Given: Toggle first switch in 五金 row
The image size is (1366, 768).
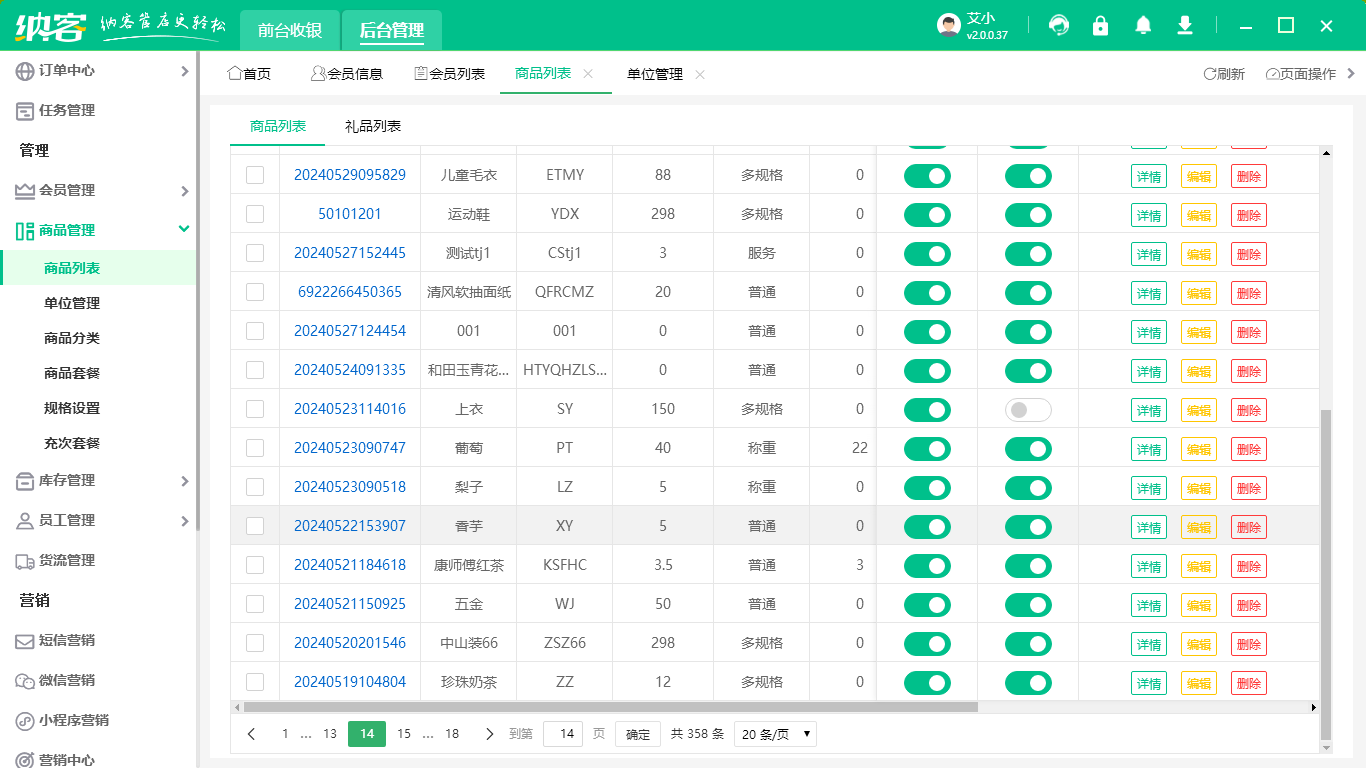Looking at the screenshot, I should (x=927, y=605).
